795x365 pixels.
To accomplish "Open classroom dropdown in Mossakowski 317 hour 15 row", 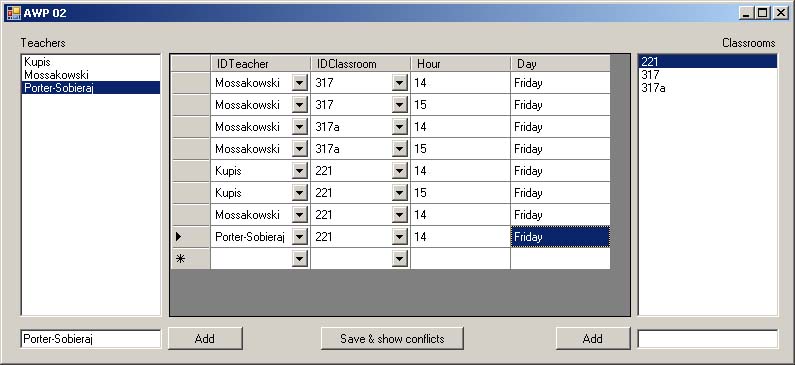I will 400,104.
